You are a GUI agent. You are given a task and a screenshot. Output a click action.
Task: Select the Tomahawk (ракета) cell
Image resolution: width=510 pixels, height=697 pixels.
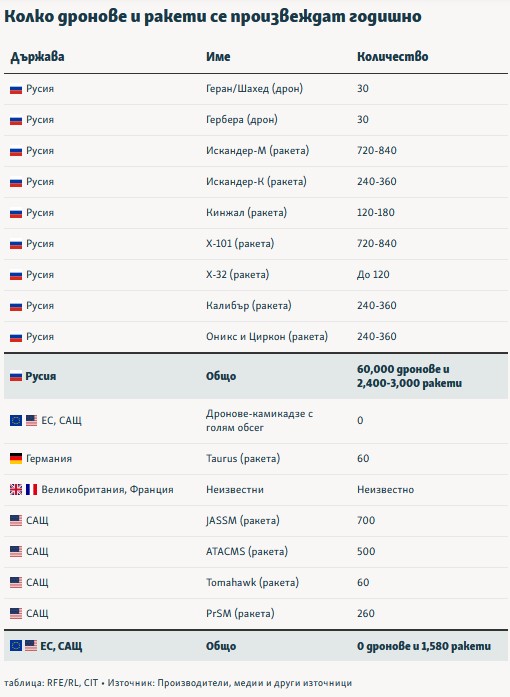tap(252, 582)
